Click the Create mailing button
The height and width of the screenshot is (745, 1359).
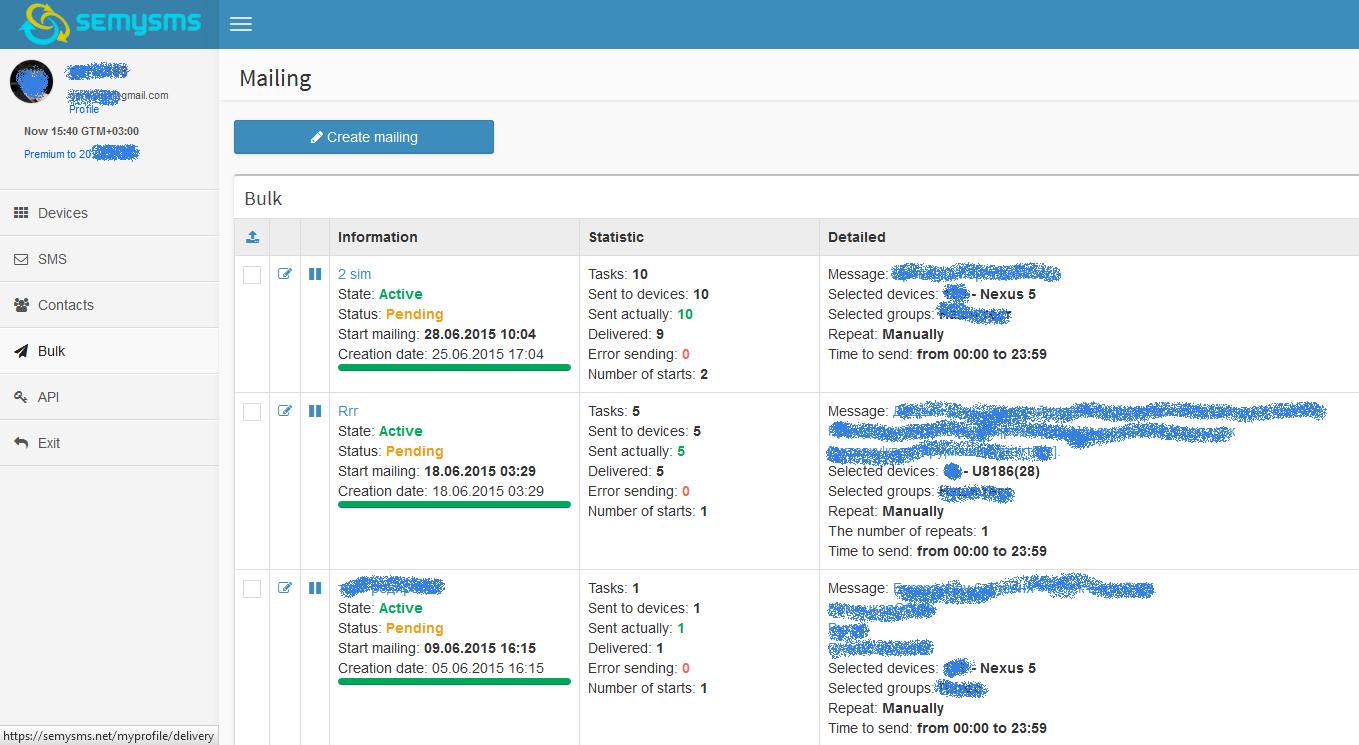364,137
